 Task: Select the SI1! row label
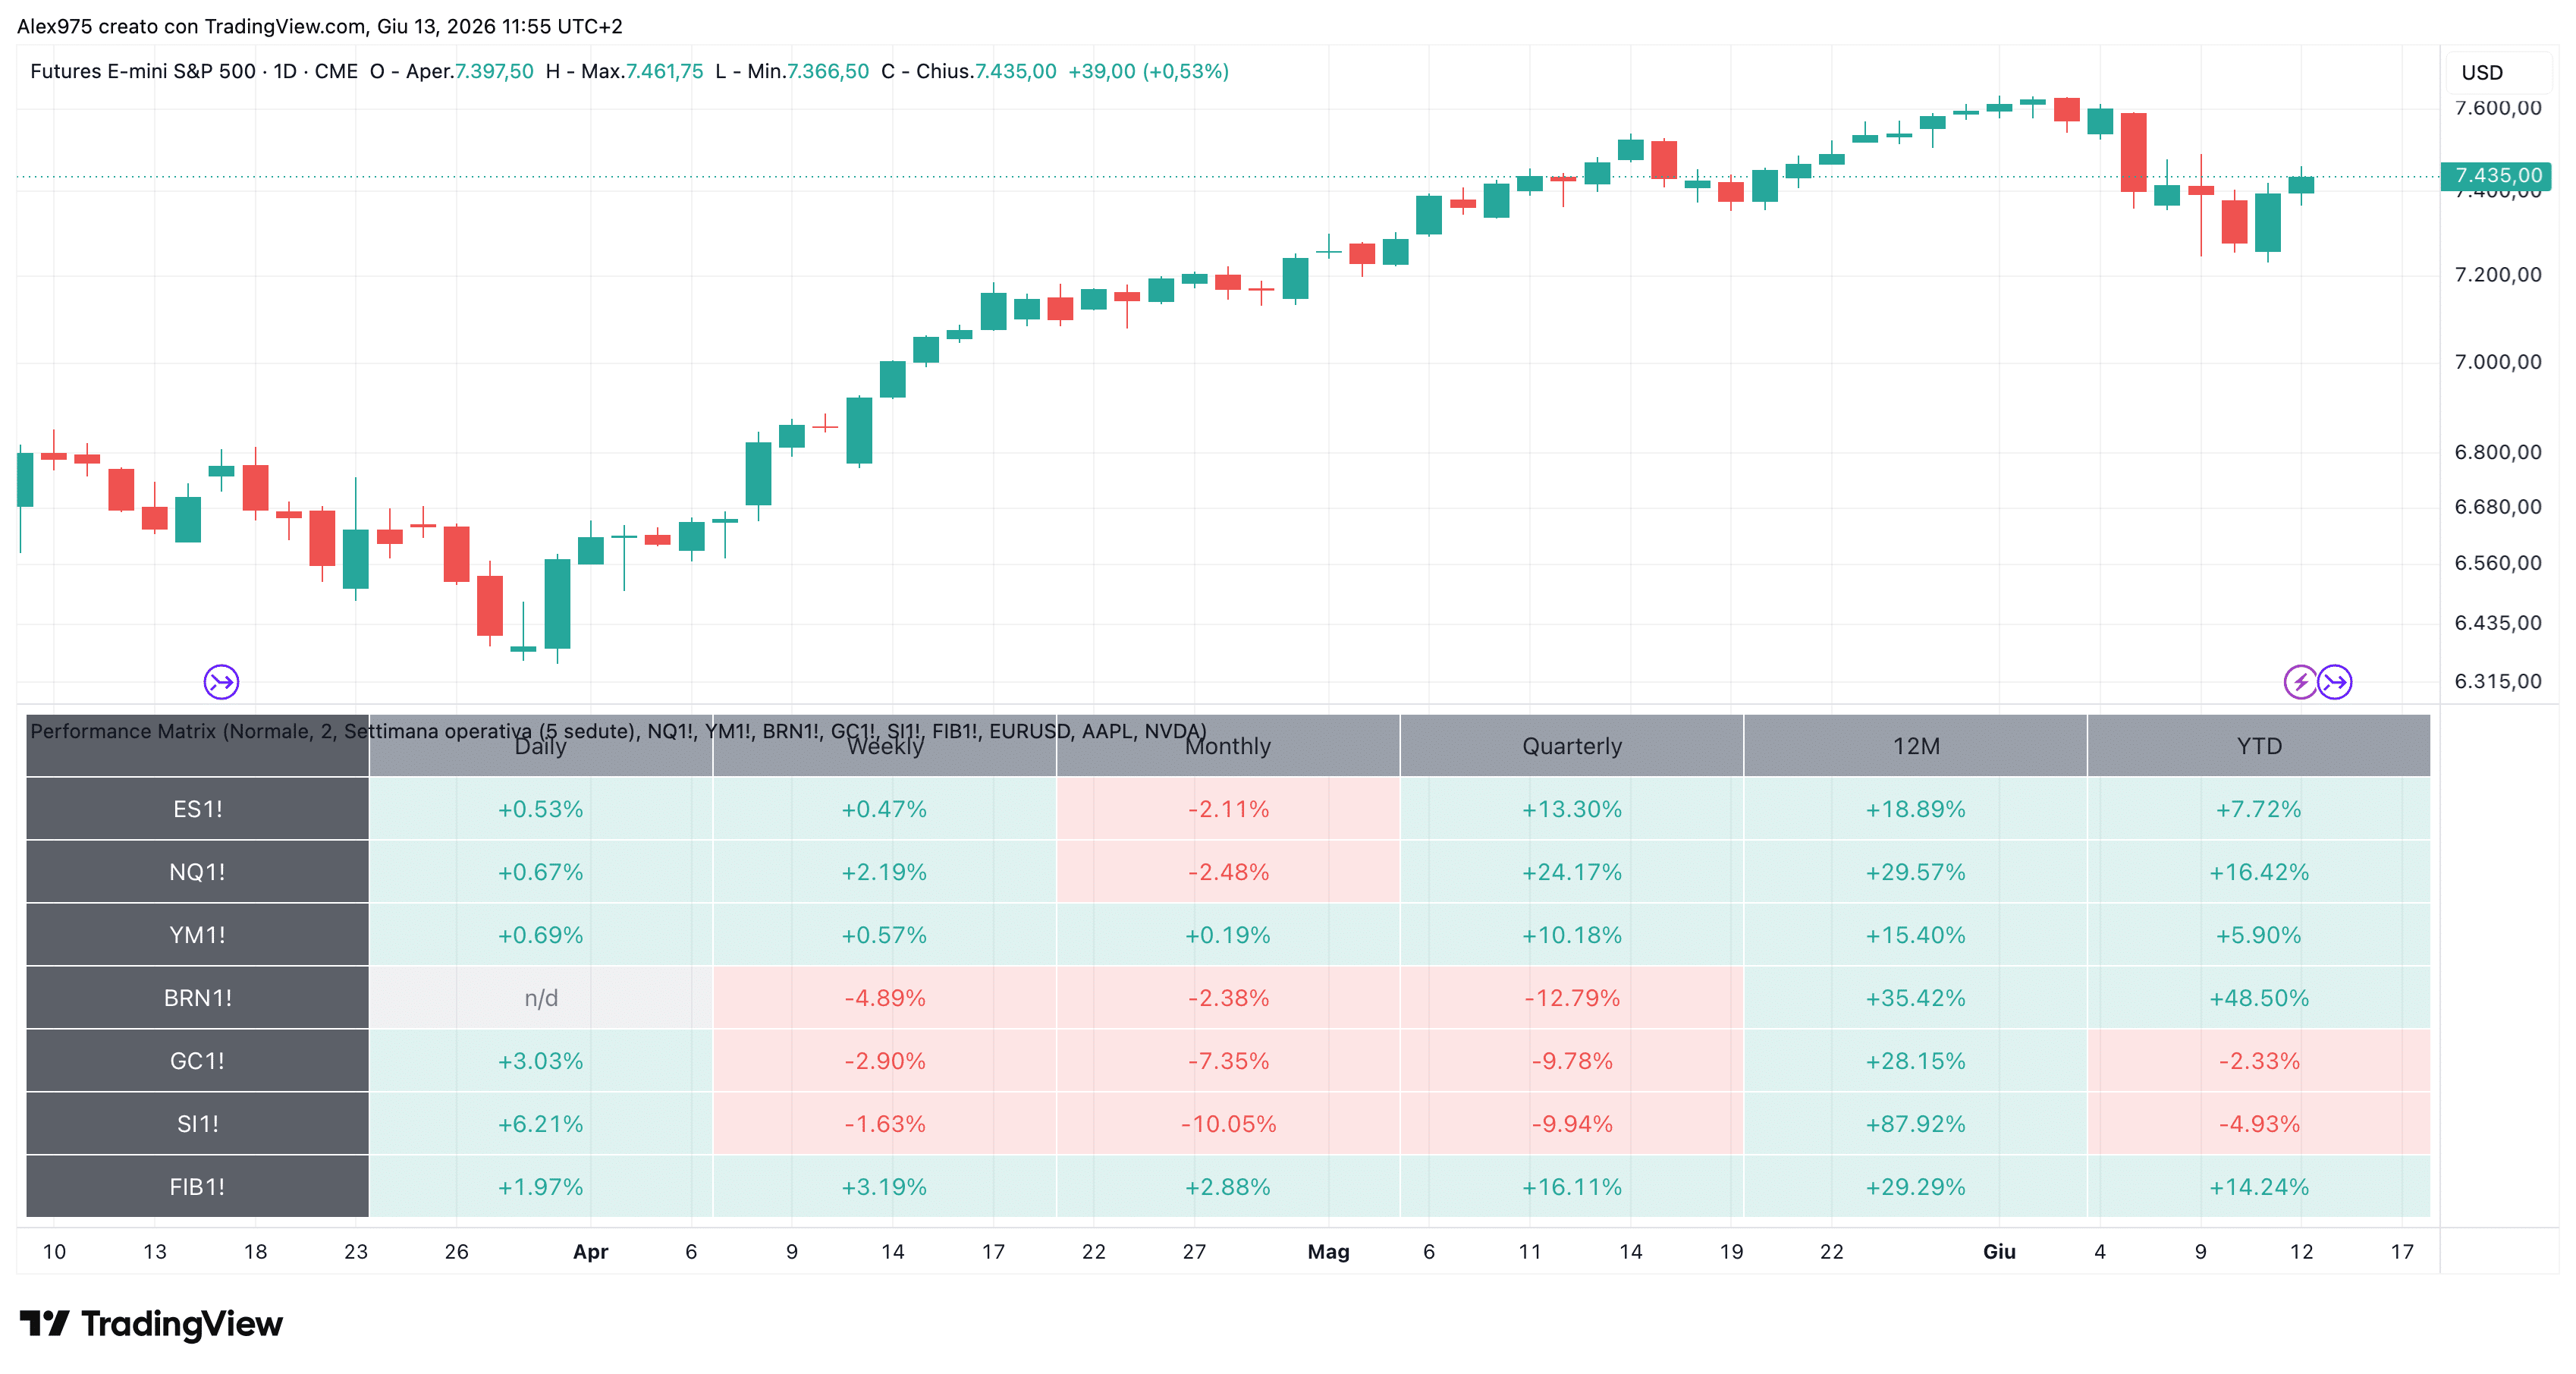coord(197,1124)
